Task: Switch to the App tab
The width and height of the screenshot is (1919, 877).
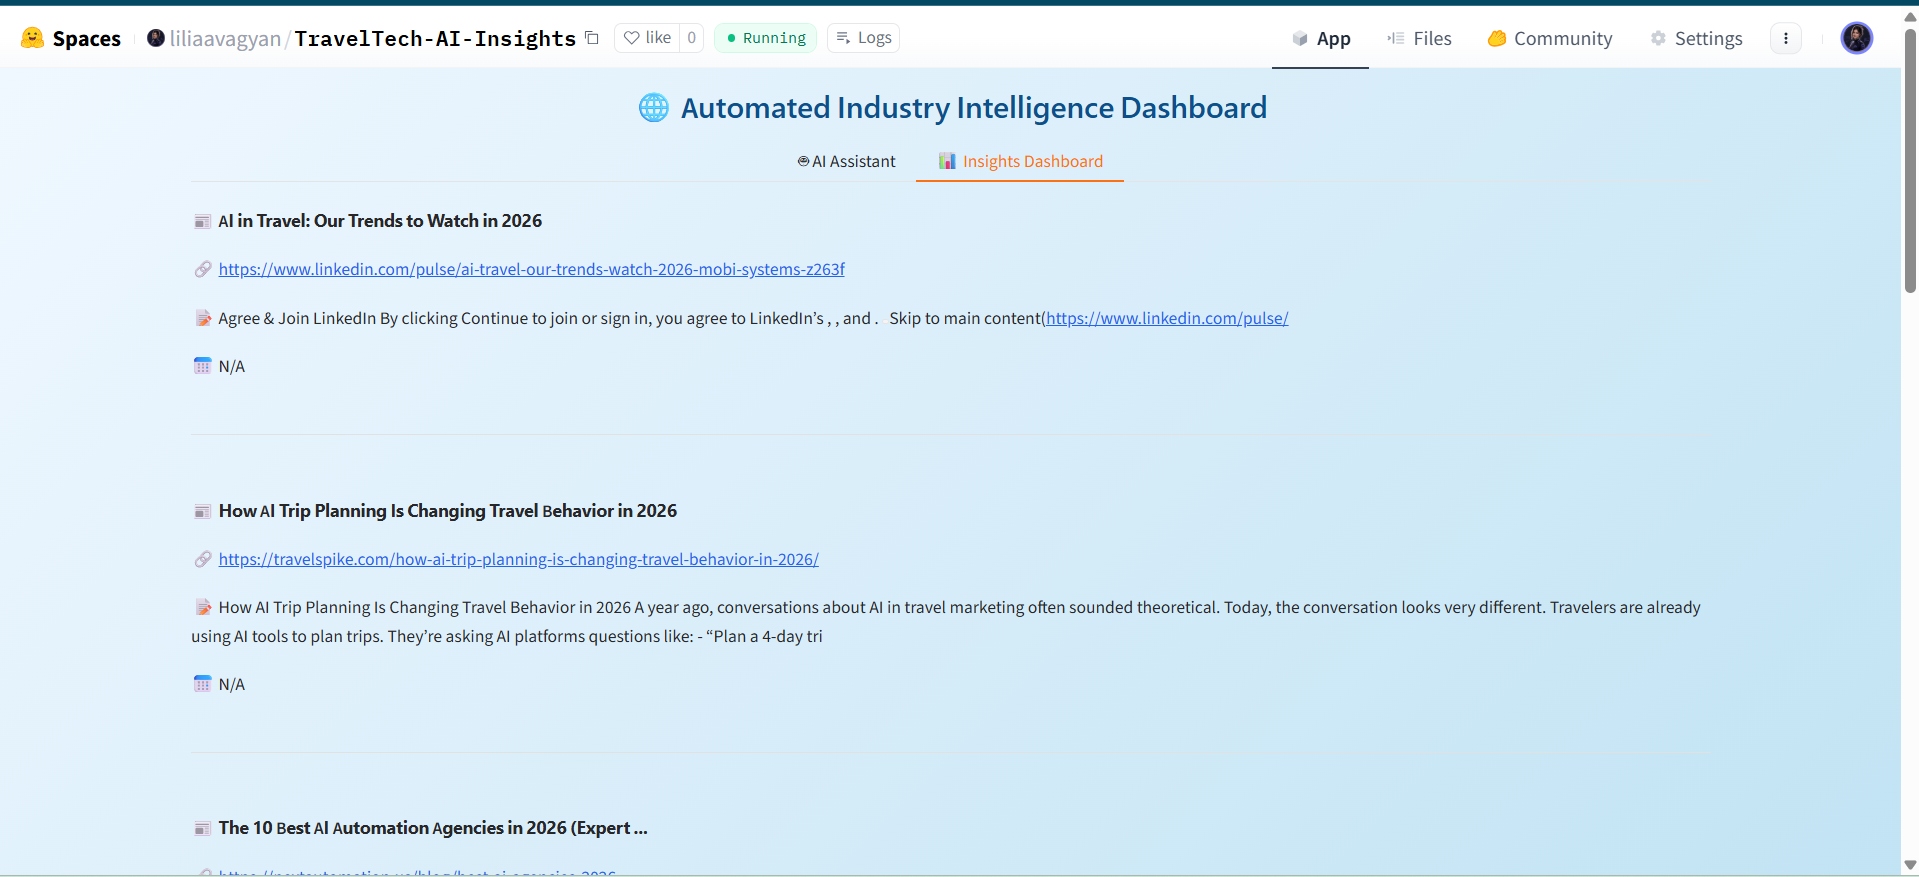Action: (1320, 38)
